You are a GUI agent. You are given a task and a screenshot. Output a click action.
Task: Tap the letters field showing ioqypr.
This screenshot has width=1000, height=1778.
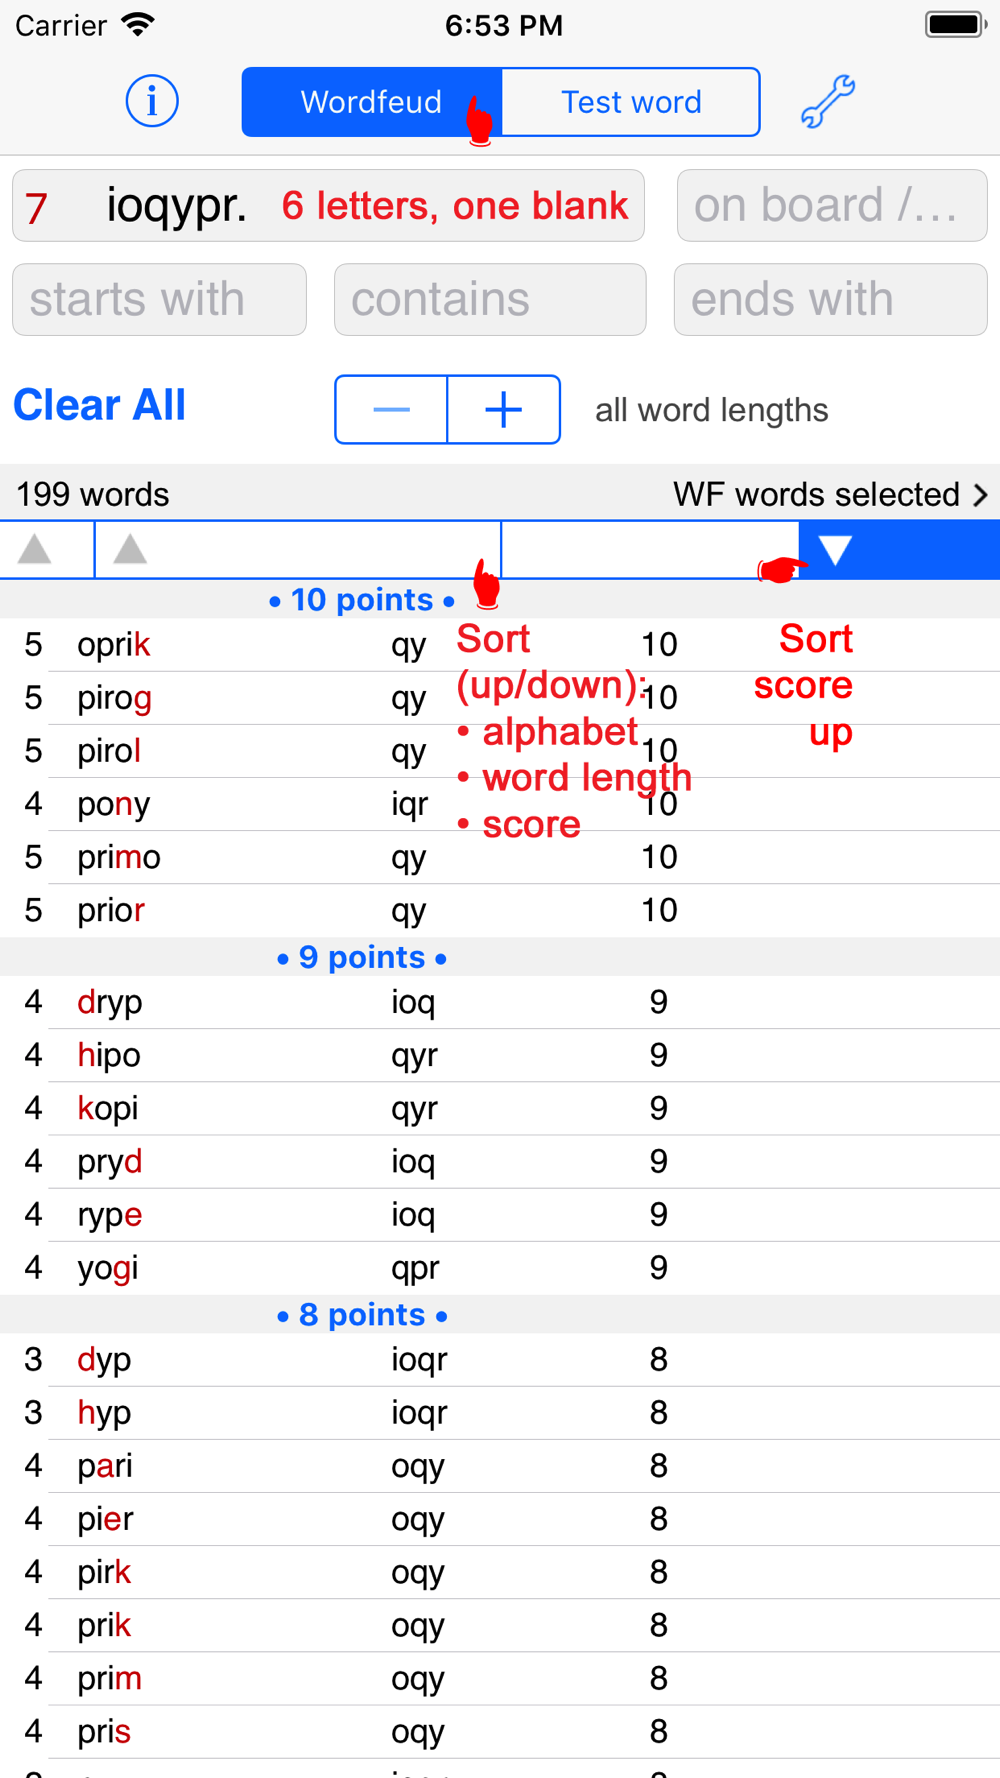328,206
